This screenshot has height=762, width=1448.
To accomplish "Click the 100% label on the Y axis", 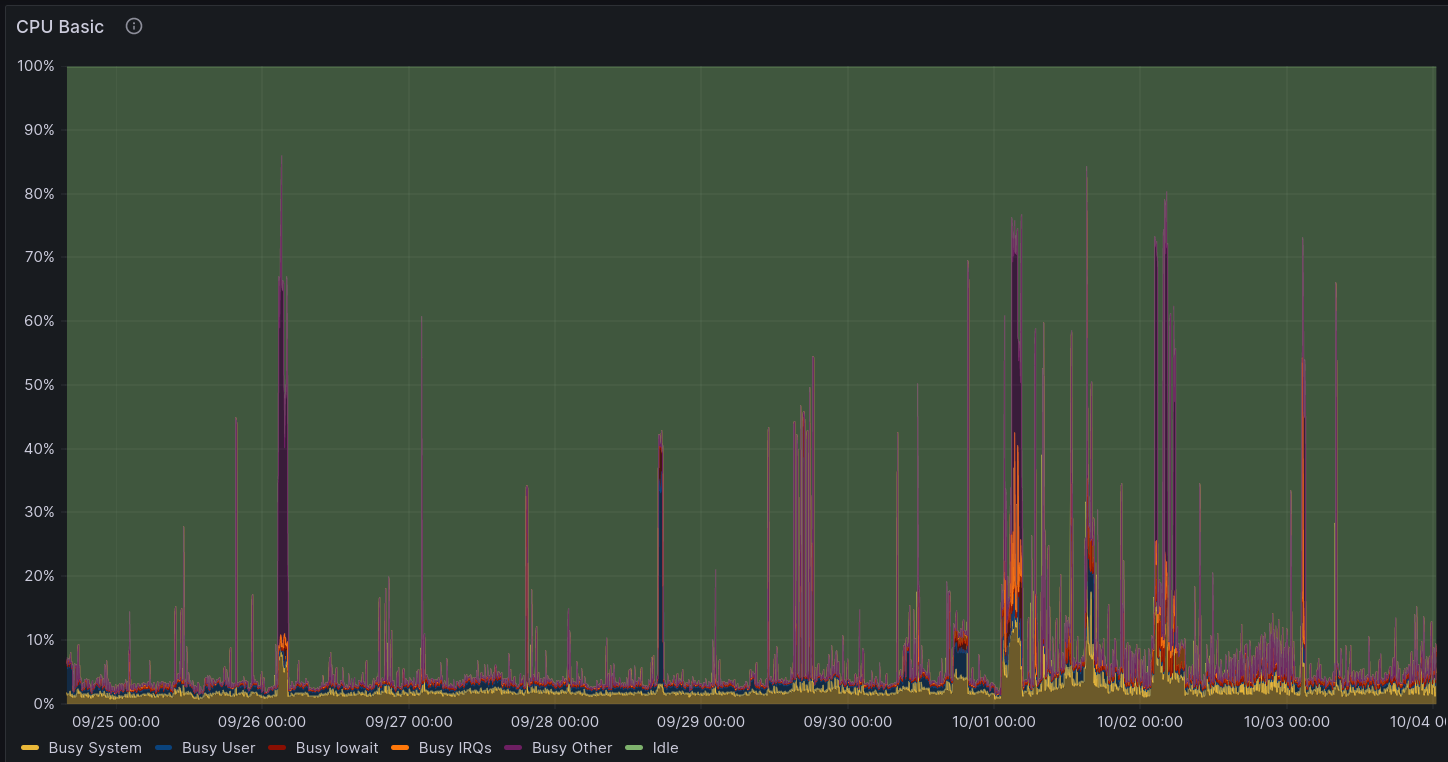I will (x=36, y=66).
